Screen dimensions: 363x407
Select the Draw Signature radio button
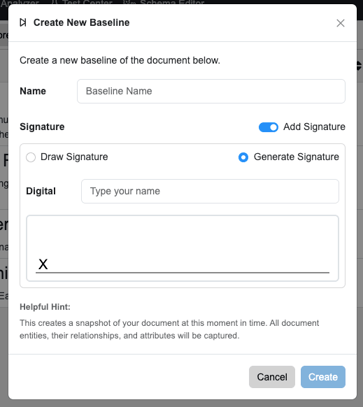point(31,157)
